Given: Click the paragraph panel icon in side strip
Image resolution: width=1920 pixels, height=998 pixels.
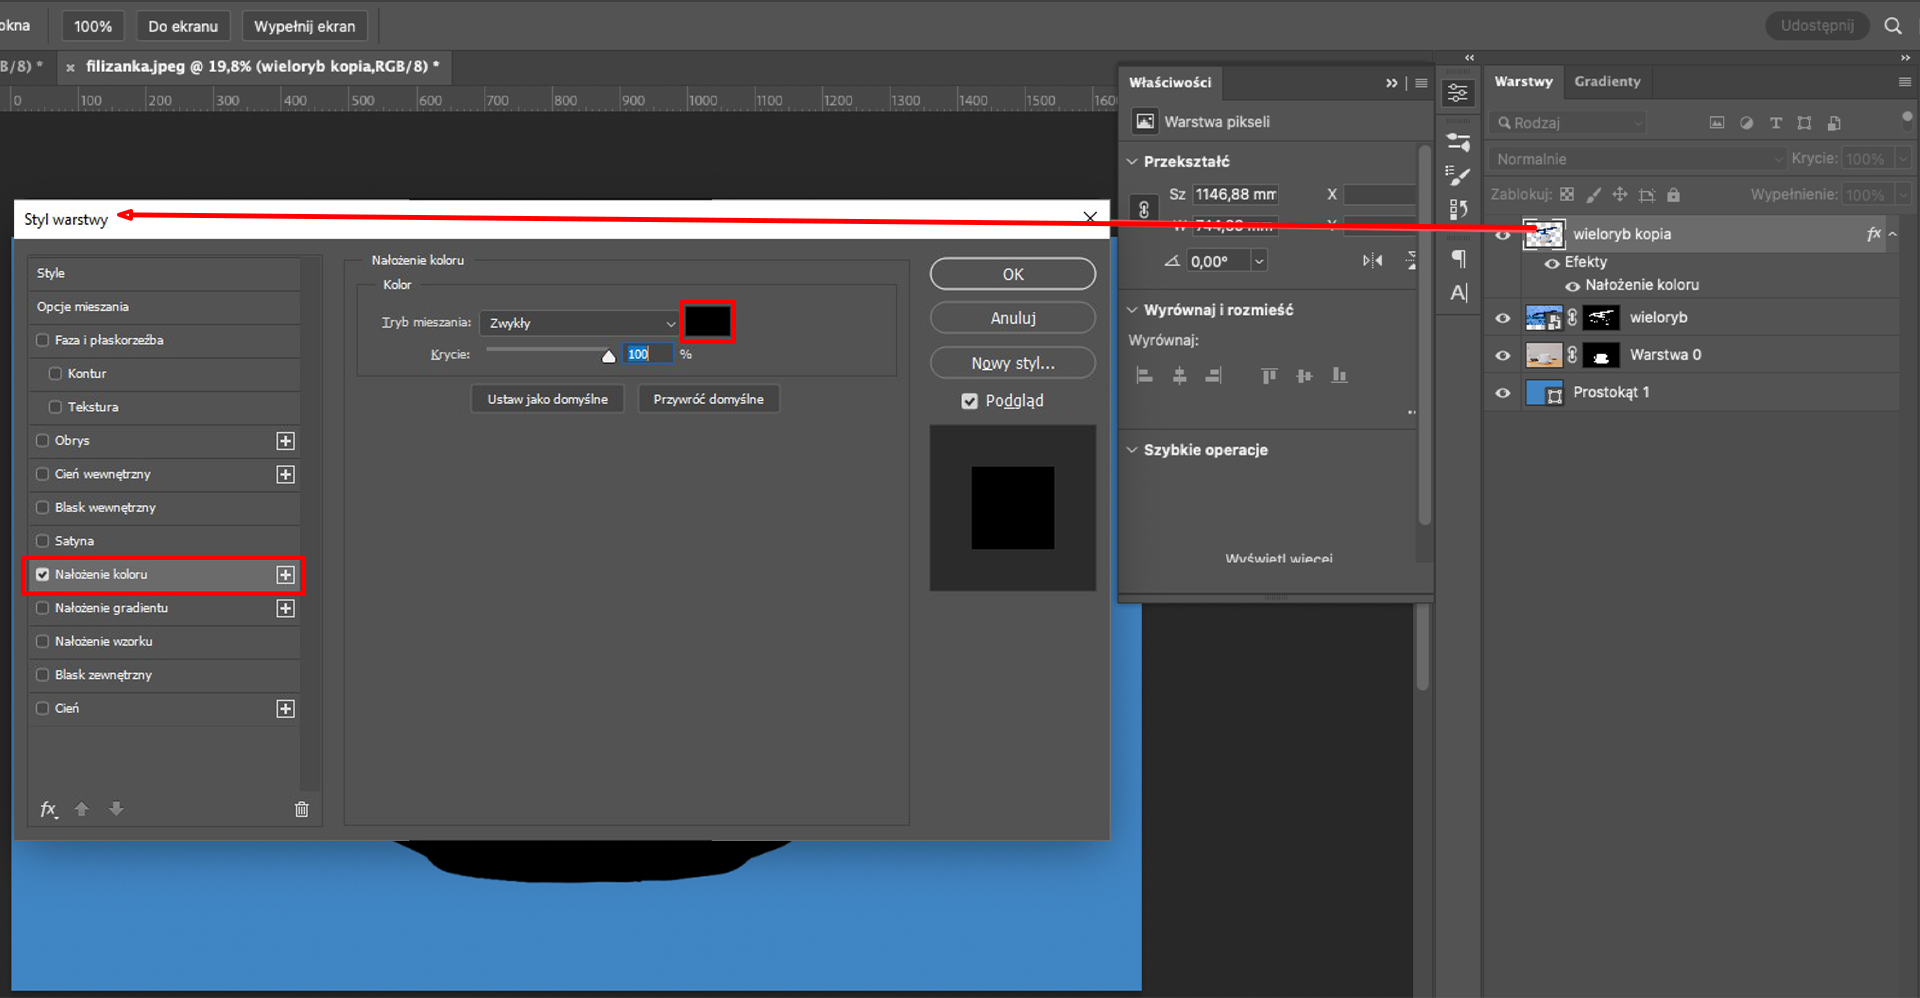Looking at the screenshot, I should coord(1459,259).
